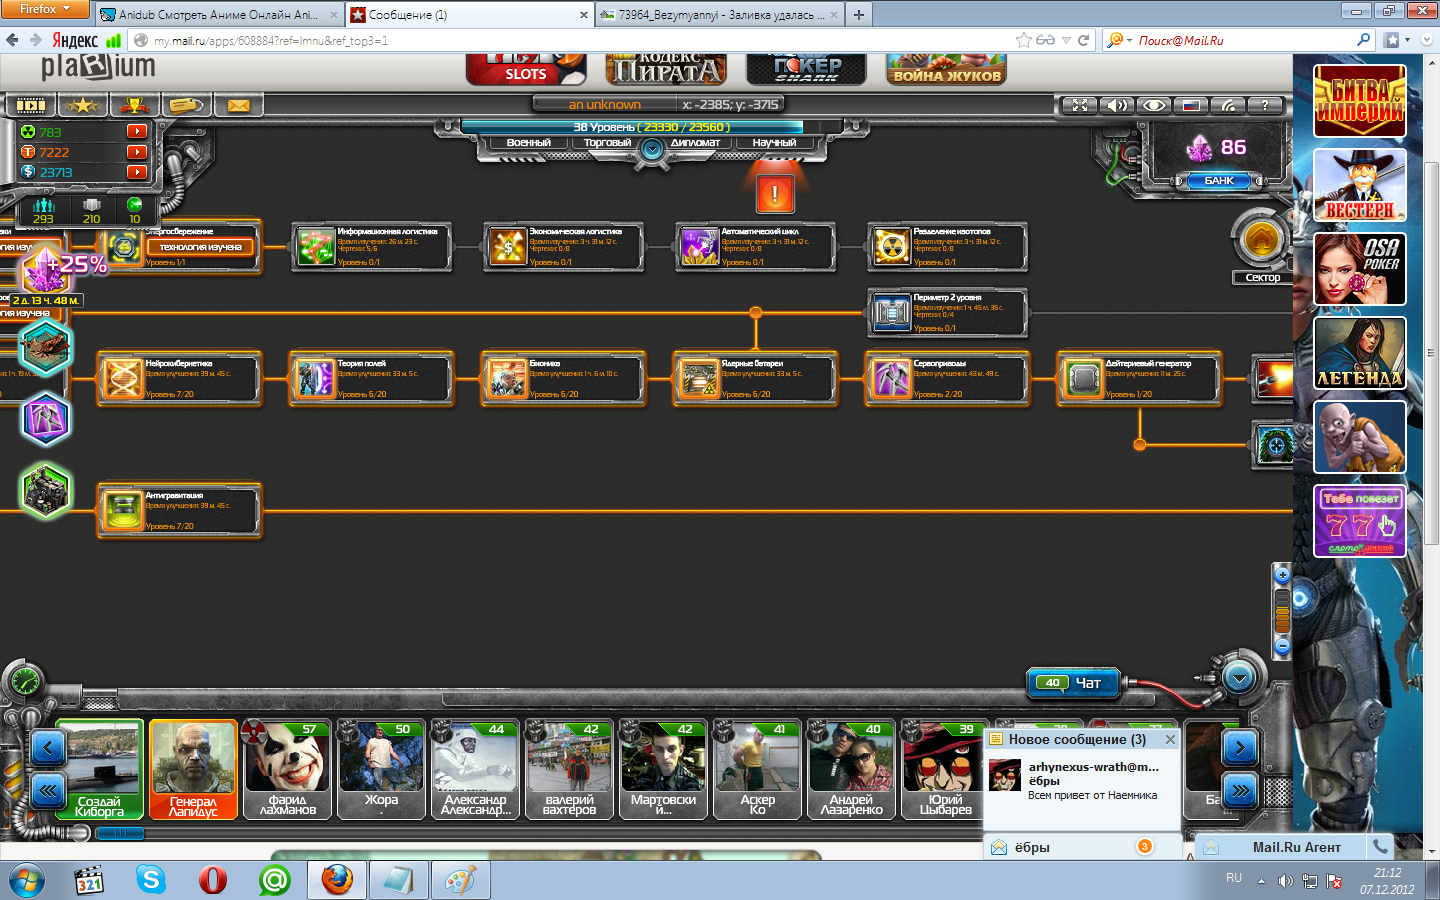This screenshot has height=900, width=1440.
Task: Open the Чат button with 40 badge
Action: (x=1072, y=683)
